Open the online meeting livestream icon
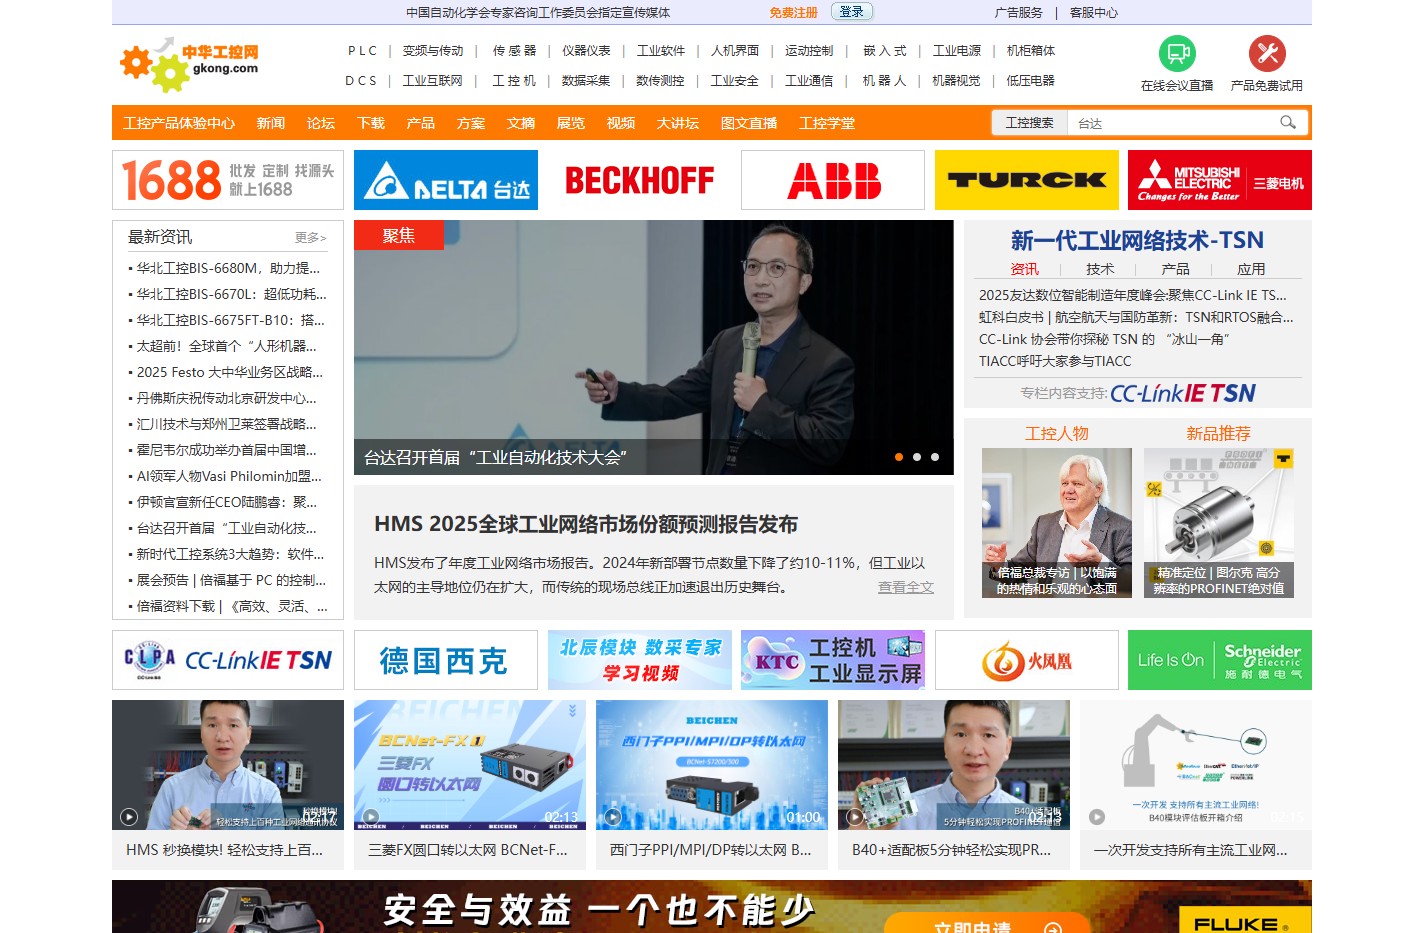1424x933 pixels. pos(1177,53)
